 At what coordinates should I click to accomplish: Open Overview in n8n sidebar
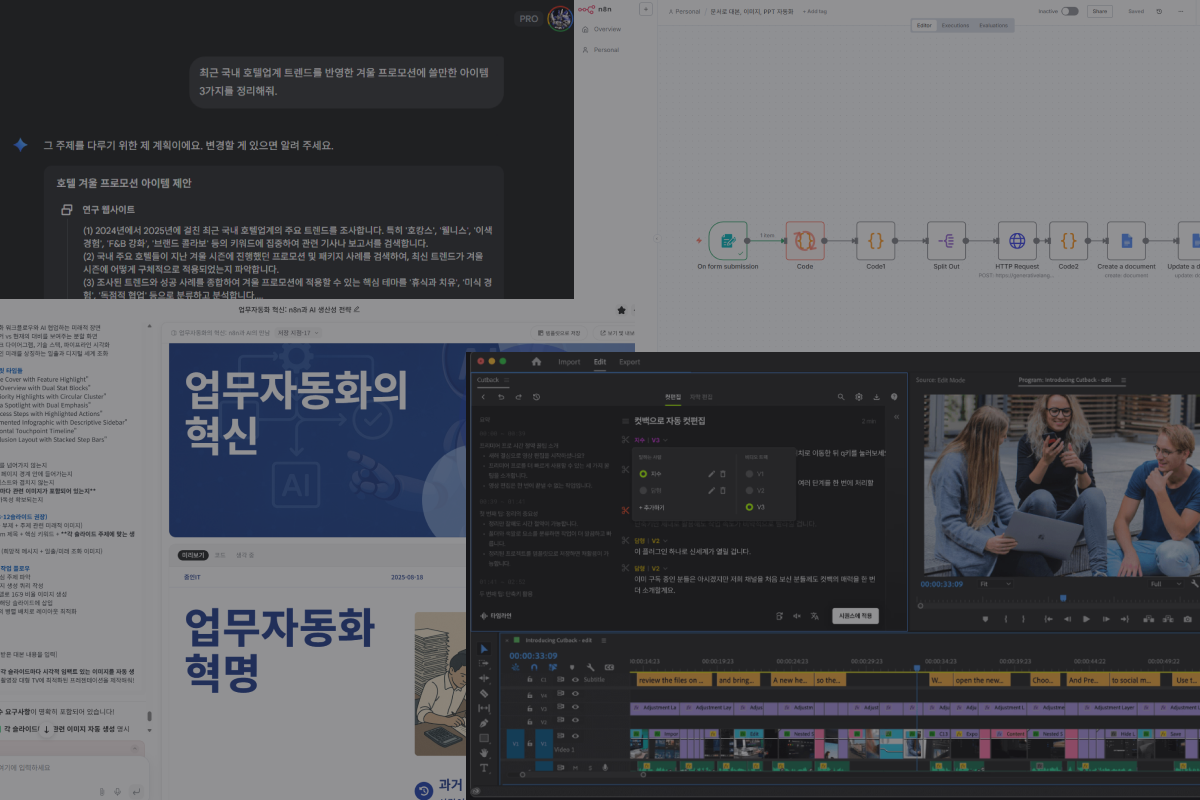607,29
